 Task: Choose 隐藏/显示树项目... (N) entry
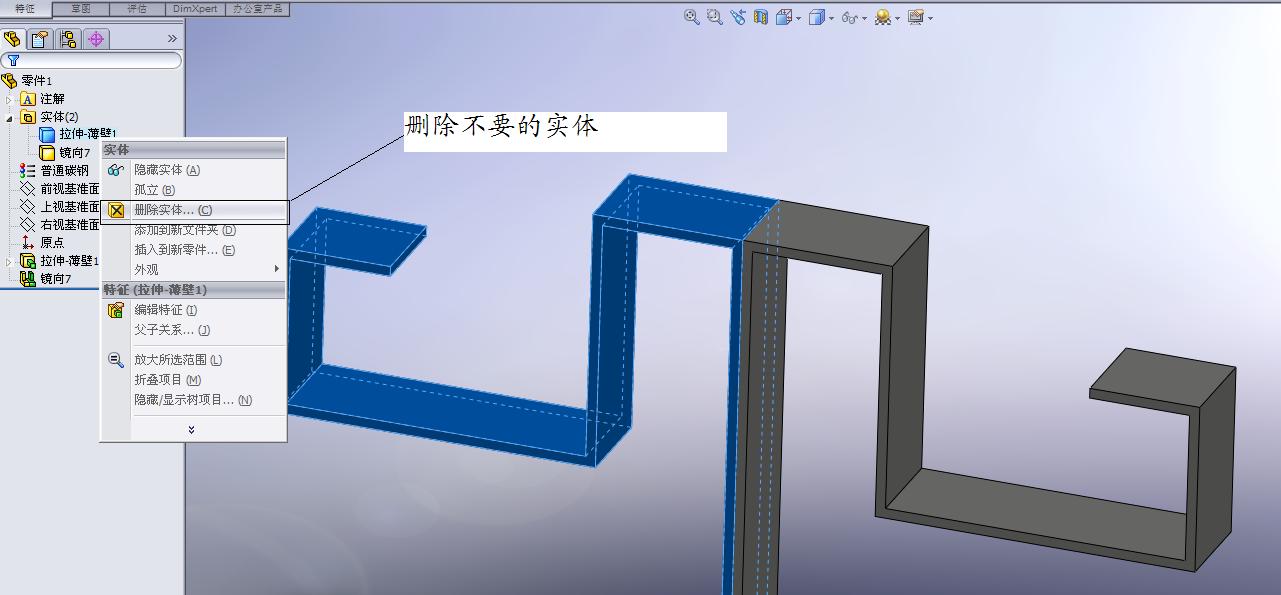pyautogui.click(x=193, y=400)
